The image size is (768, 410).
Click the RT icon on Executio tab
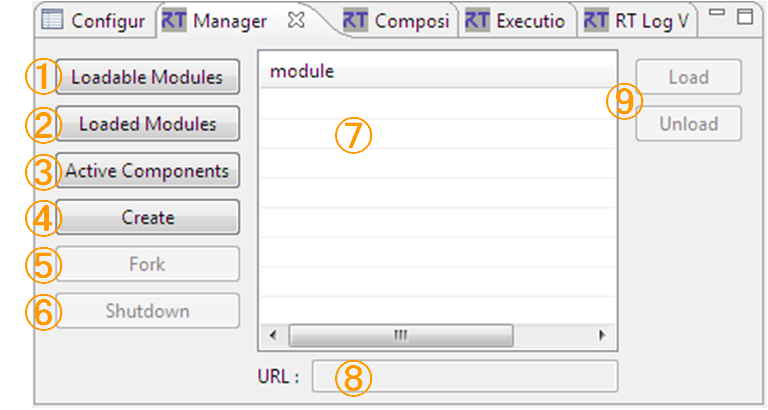coord(477,21)
